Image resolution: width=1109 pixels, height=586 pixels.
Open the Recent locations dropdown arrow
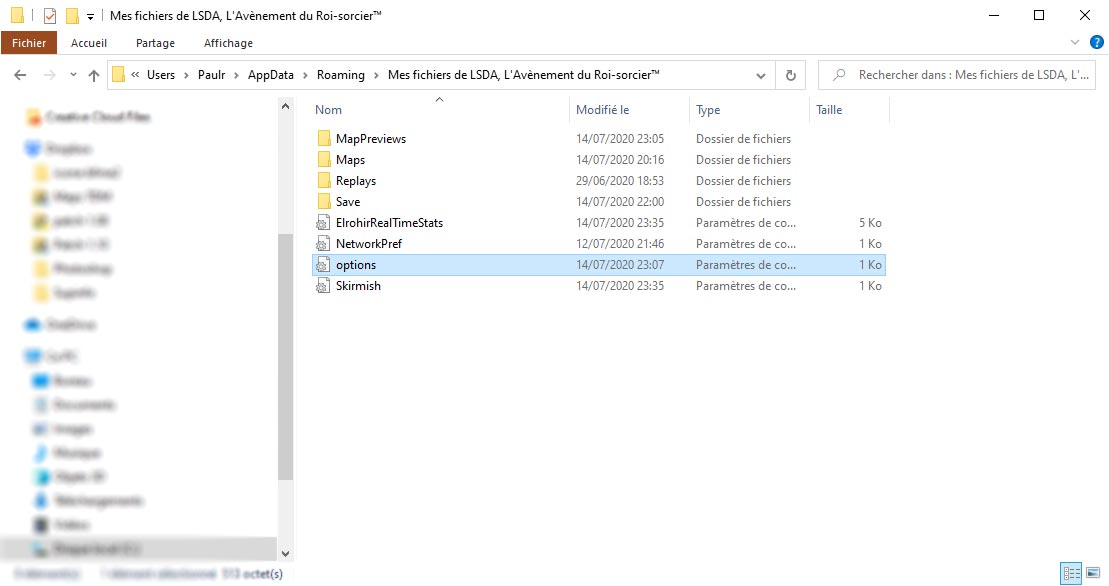73,75
